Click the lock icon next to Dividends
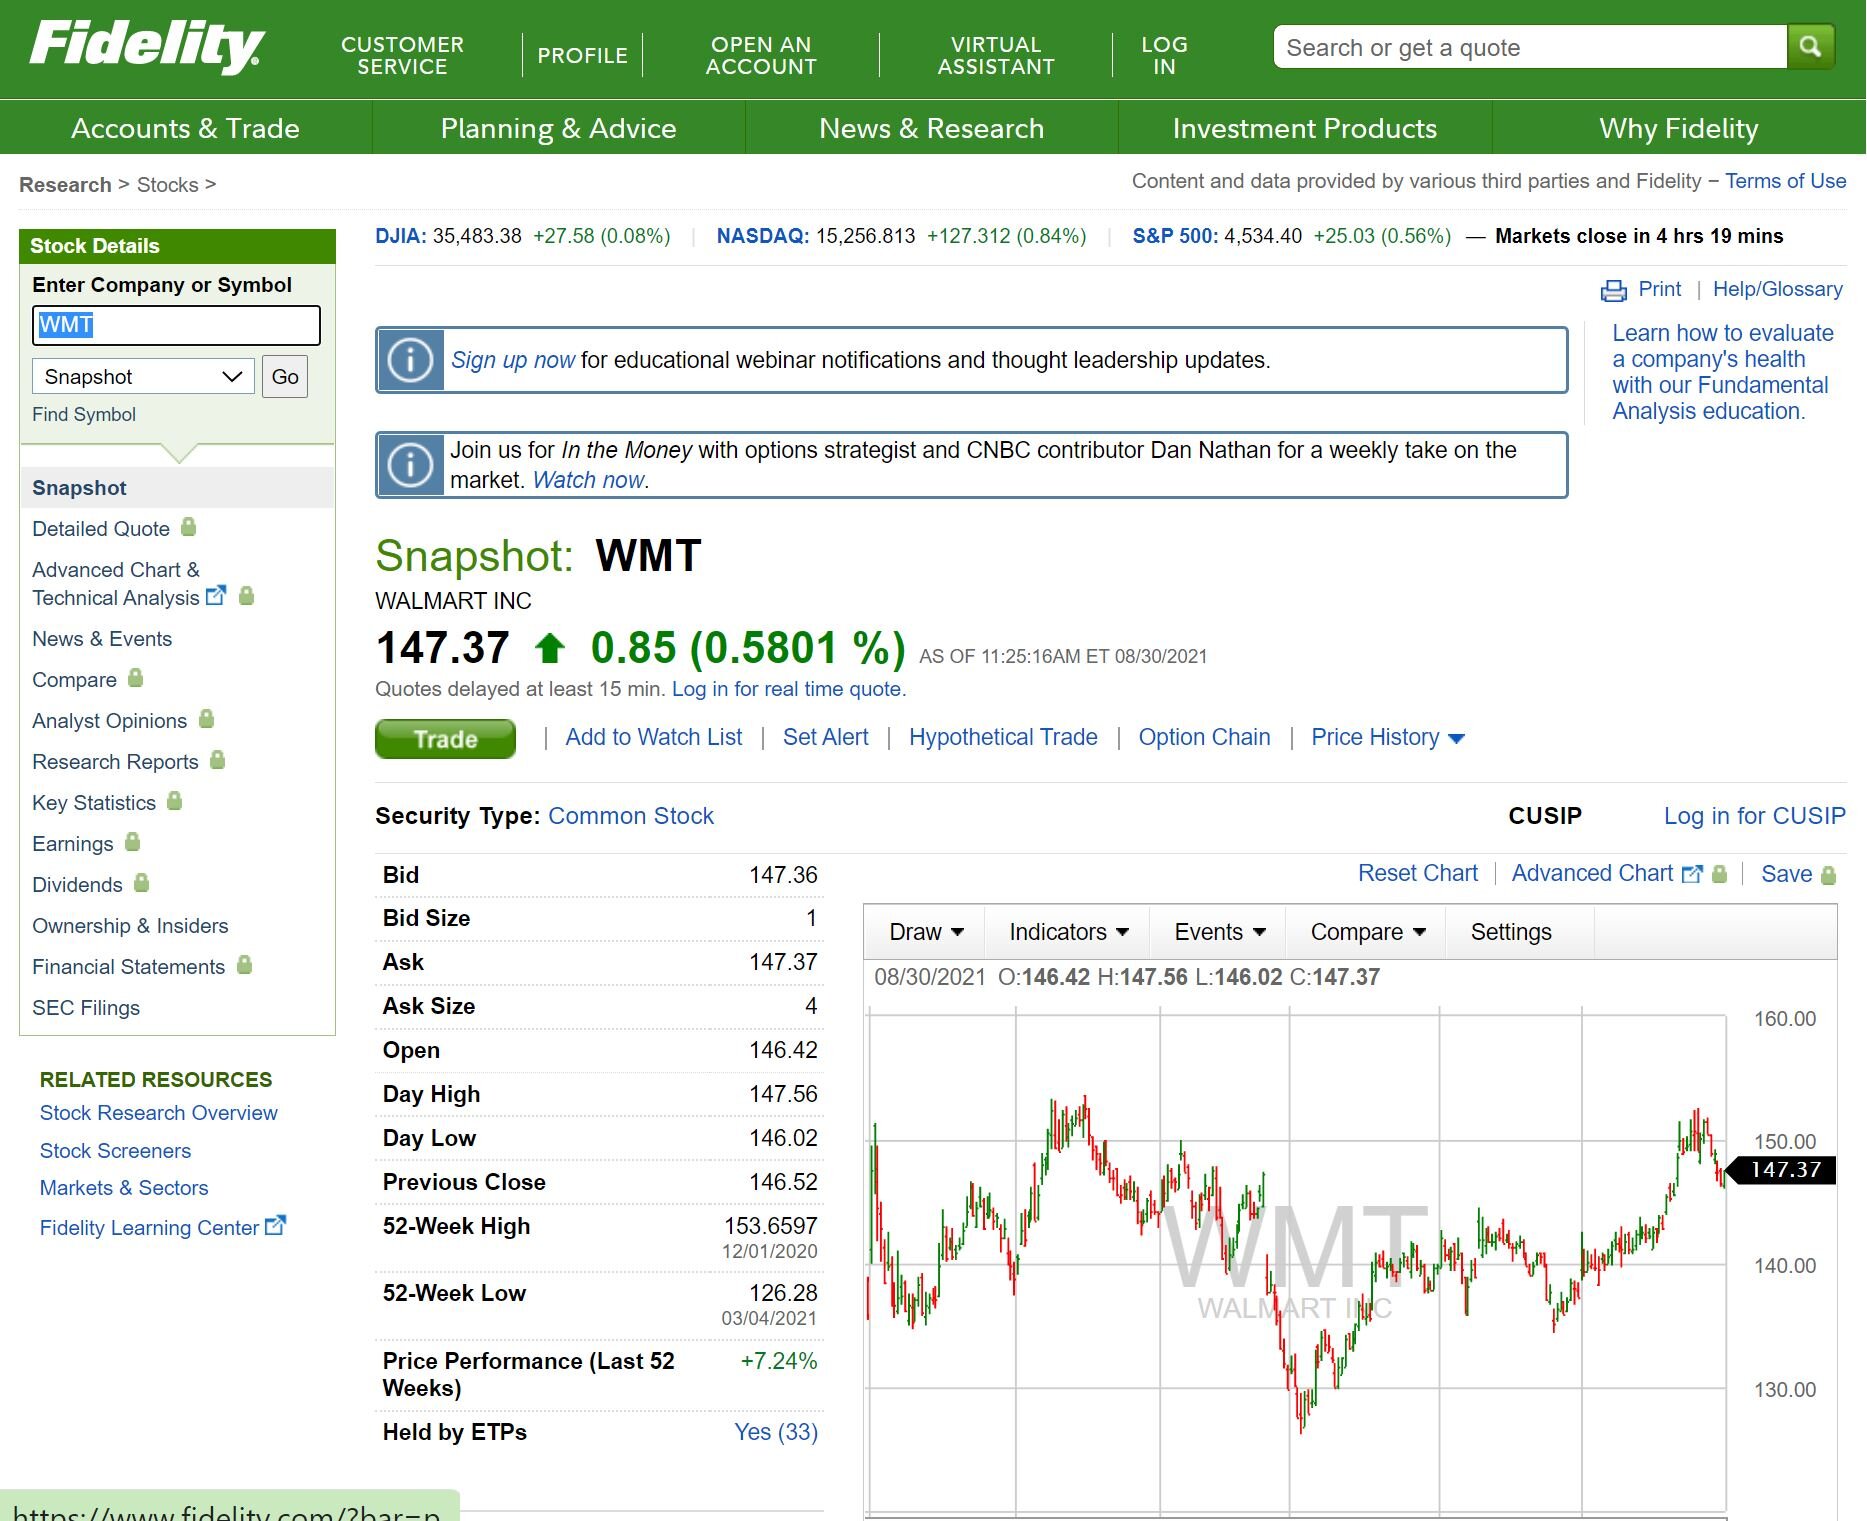This screenshot has height=1521, width=1867. click(x=142, y=883)
